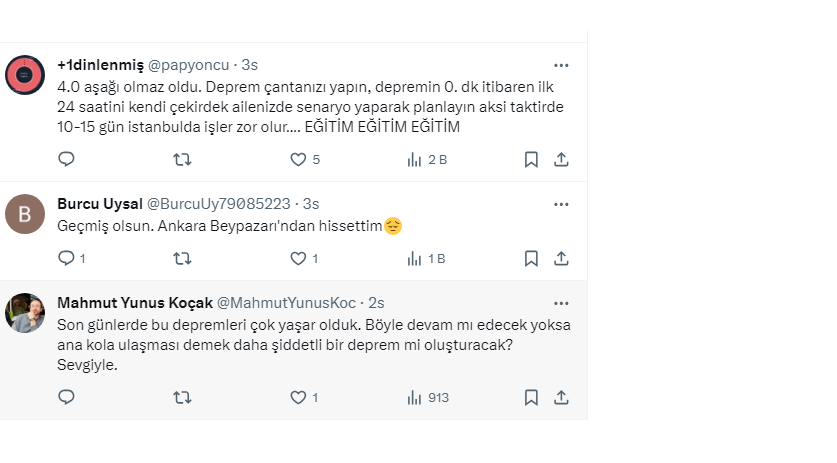837x463 pixels.
Task: Bookmark Mahmut Yunus Koçak's tweet
Action: (532, 397)
